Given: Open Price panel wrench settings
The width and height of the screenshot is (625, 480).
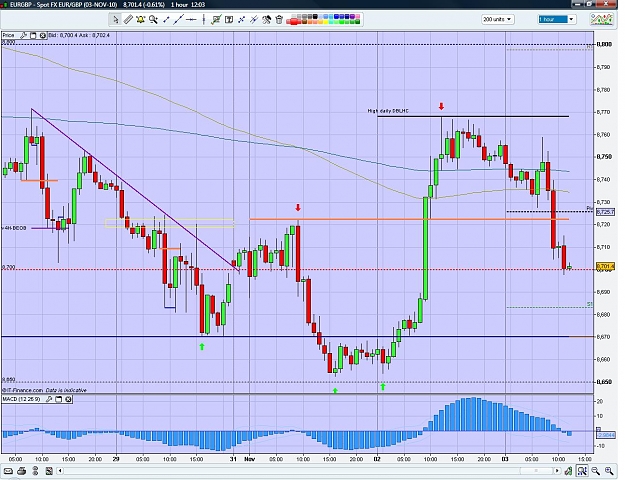Looking at the screenshot, I should click(x=24, y=35).
